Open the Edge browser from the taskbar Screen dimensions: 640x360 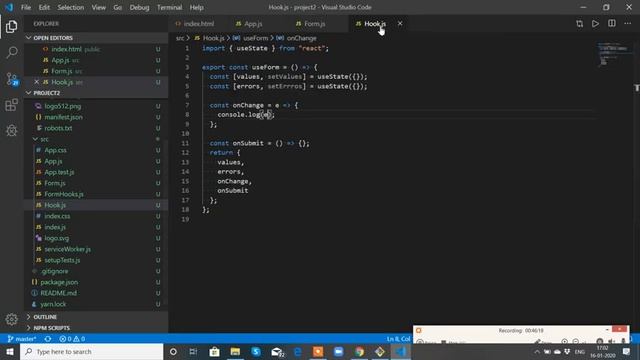tap(298, 351)
